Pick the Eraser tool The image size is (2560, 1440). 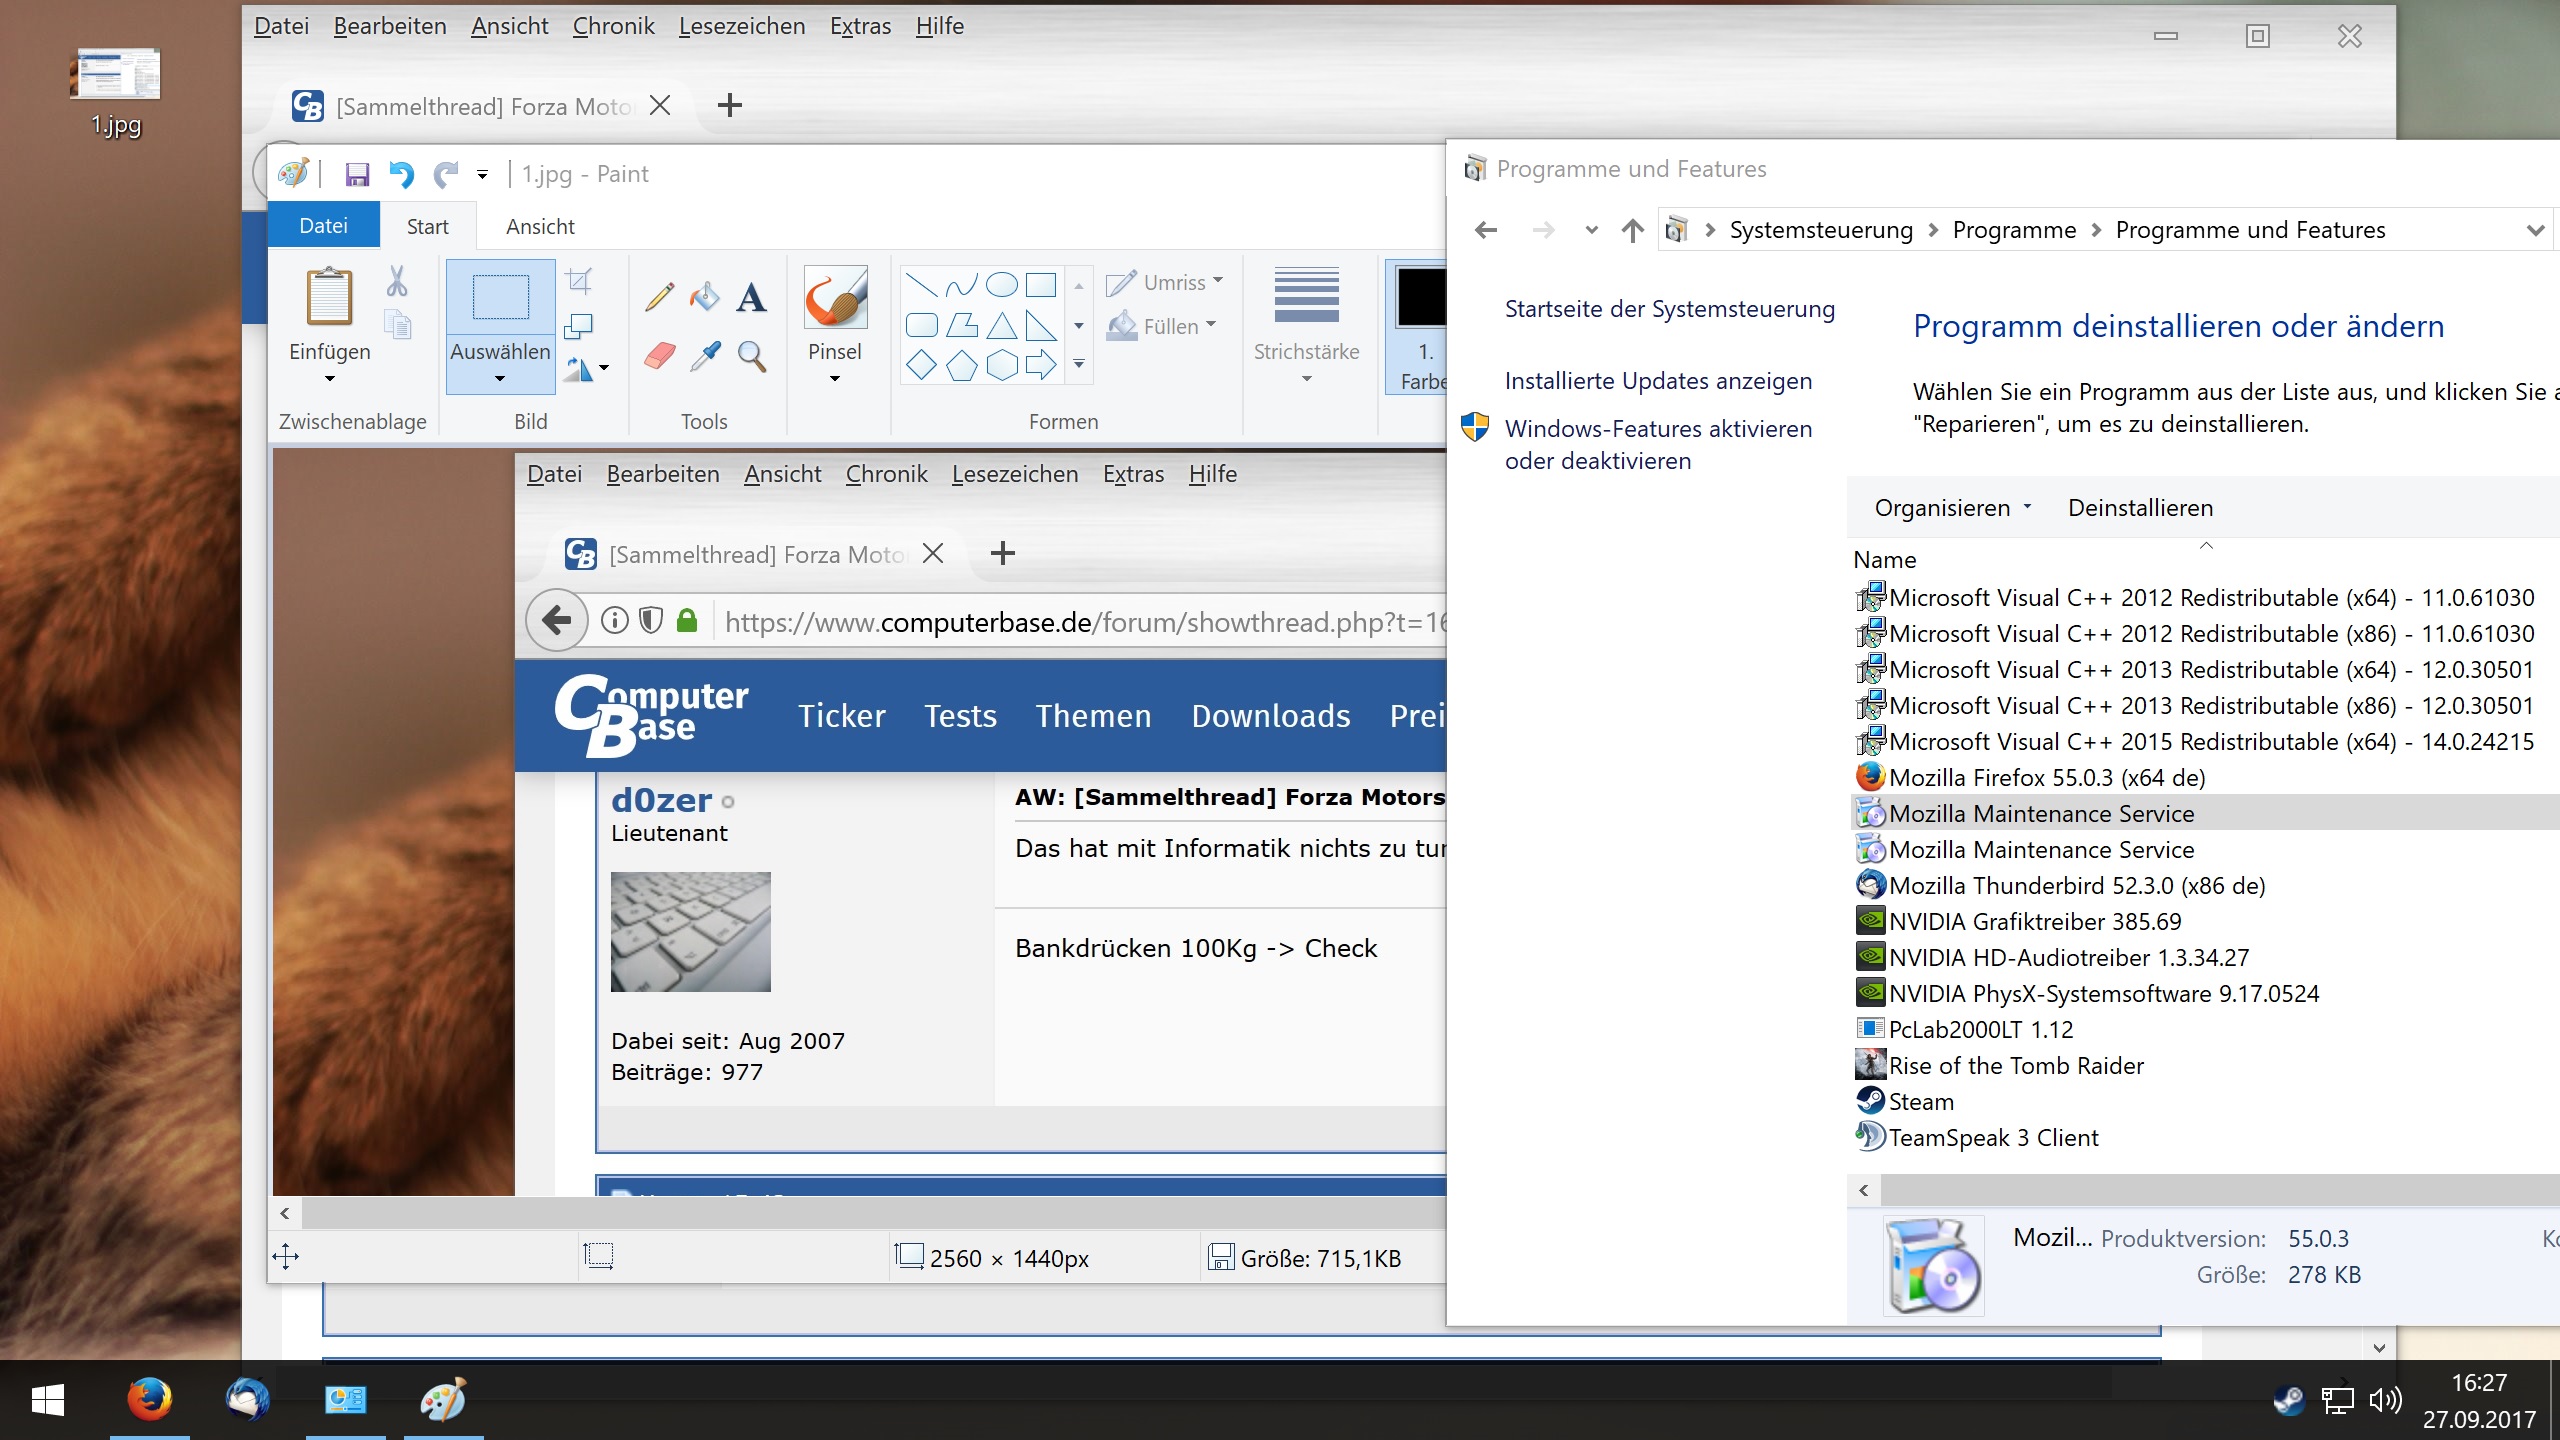659,356
